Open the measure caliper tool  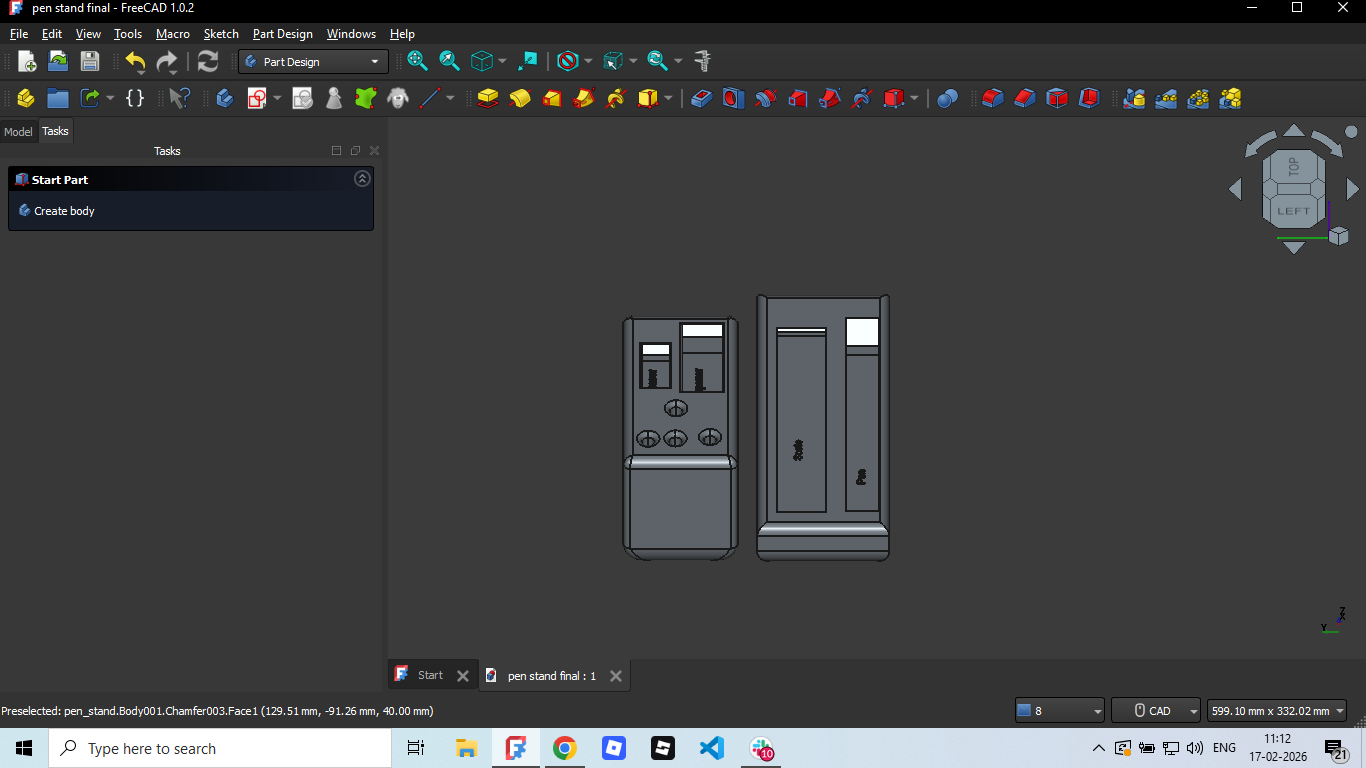[x=702, y=61]
